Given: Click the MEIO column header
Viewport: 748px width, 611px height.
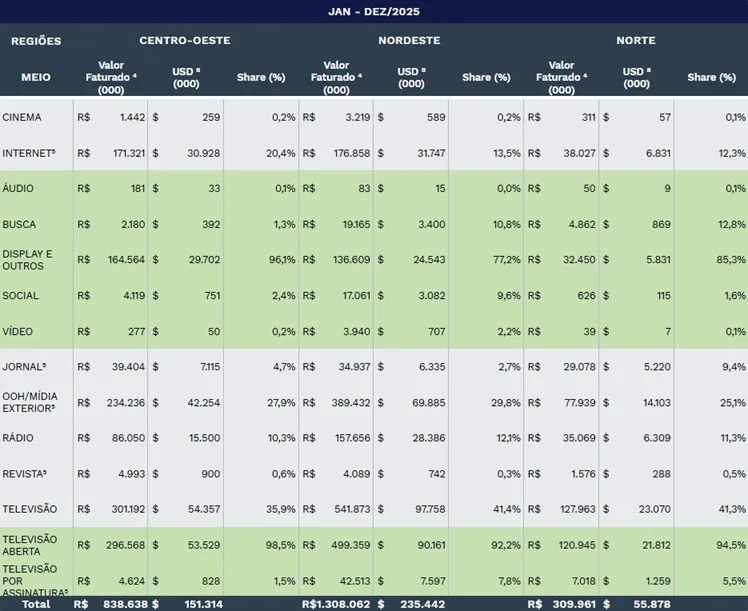Looking at the screenshot, I should (x=36, y=77).
